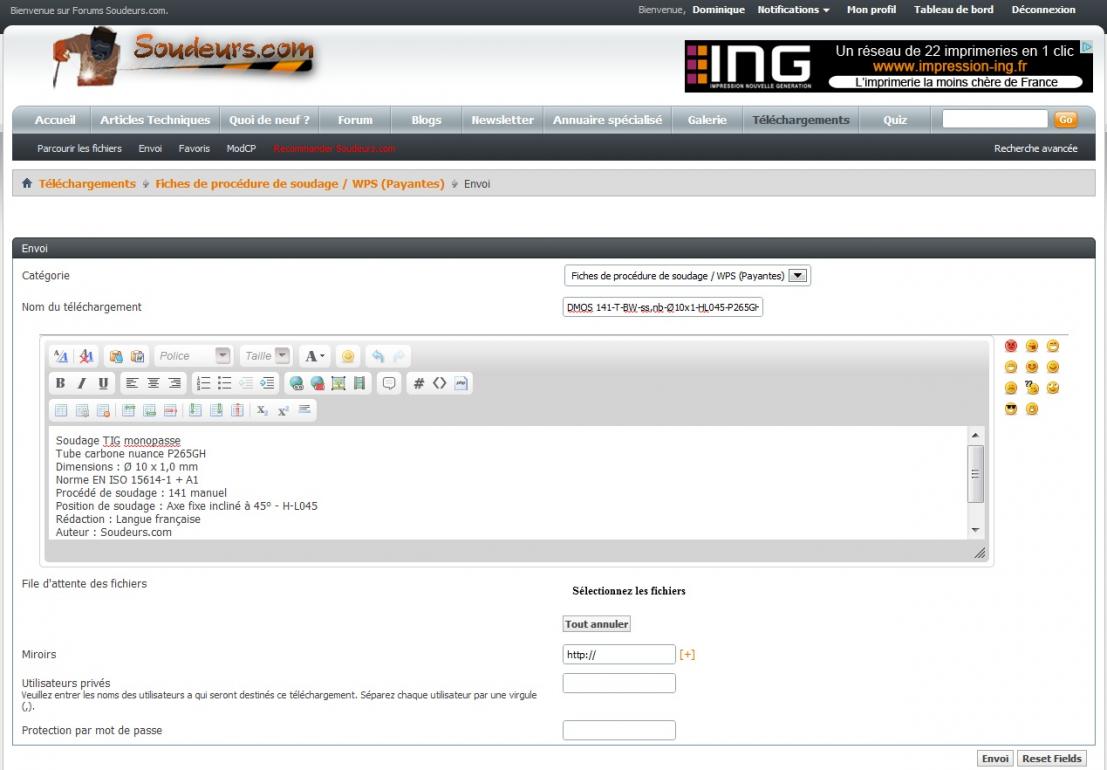The height and width of the screenshot is (770, 1107).
Task: Apply subscript formatting
Action: (x=262, y=410)
